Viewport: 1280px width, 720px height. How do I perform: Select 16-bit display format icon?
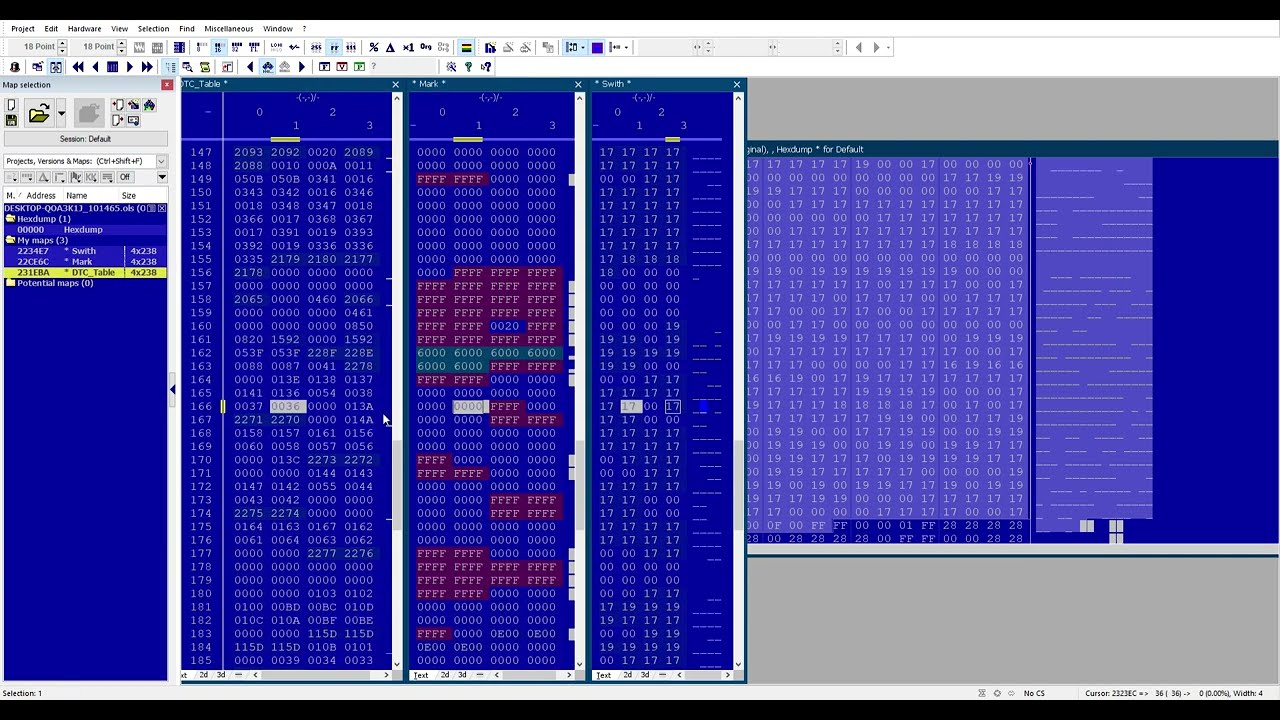point(217,47)
